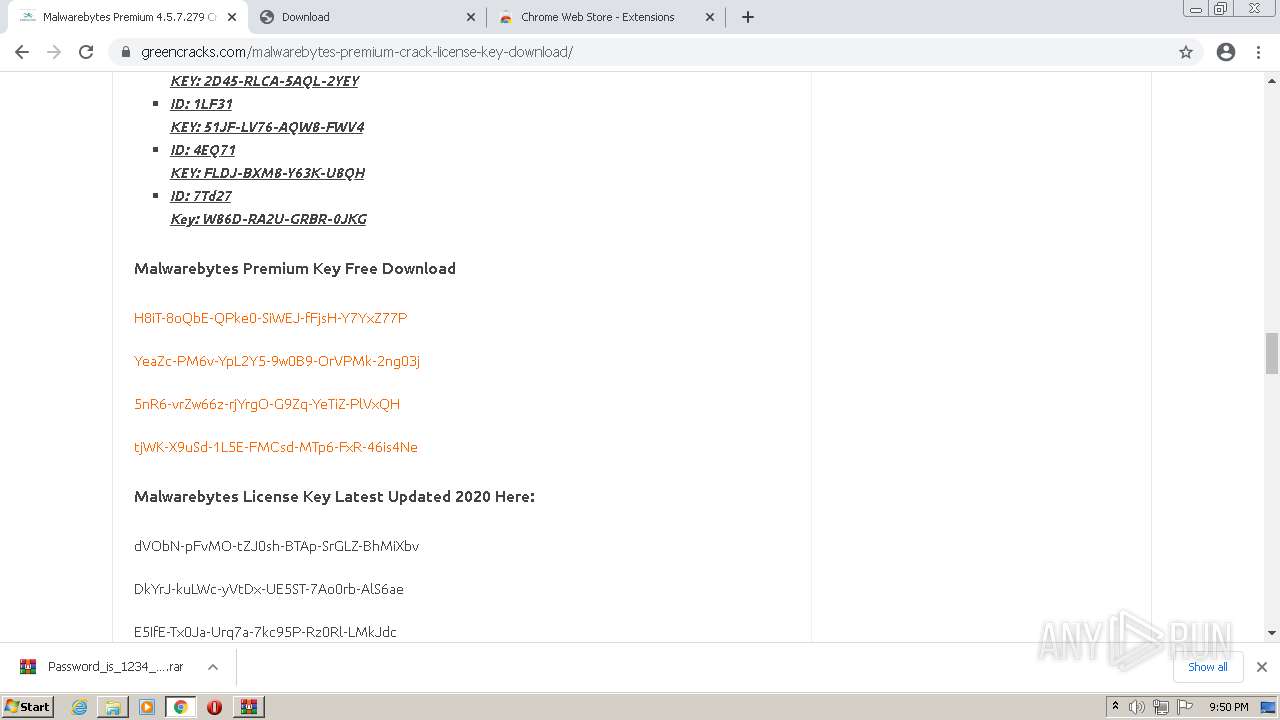This screenshot has width=1280, height=720.
Task: Click orange key YeaZc-PM6v-YpL2Y5
Action: coord(277,361)
